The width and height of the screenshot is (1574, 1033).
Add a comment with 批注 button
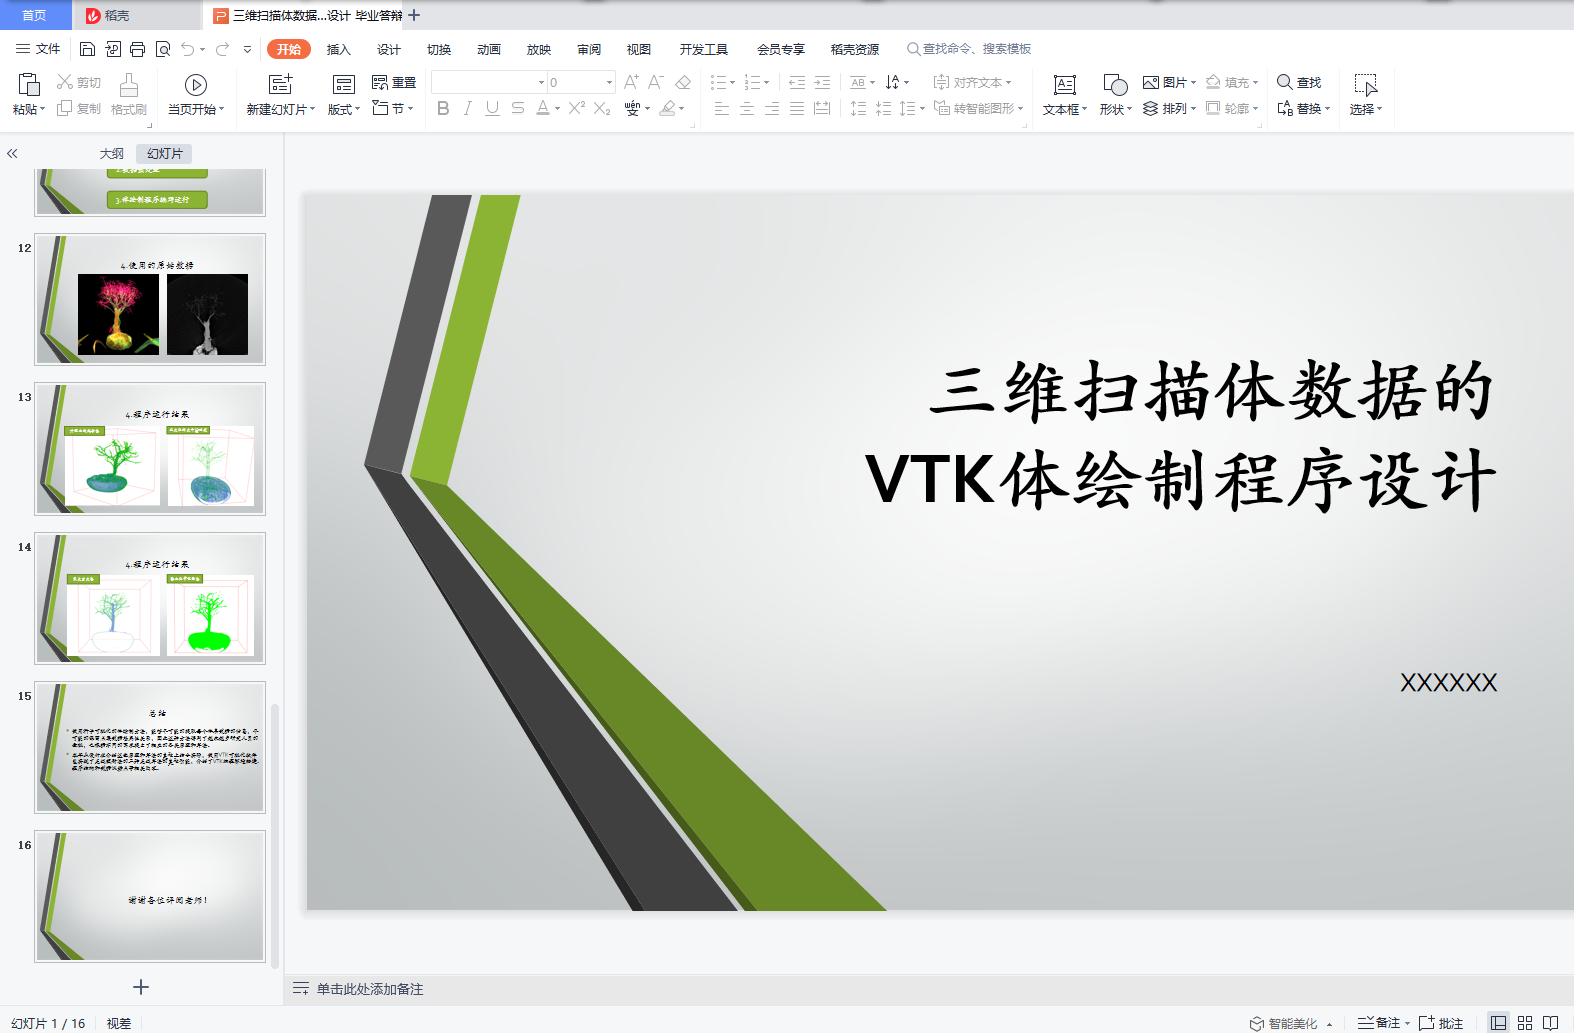click(1441, 1023)
